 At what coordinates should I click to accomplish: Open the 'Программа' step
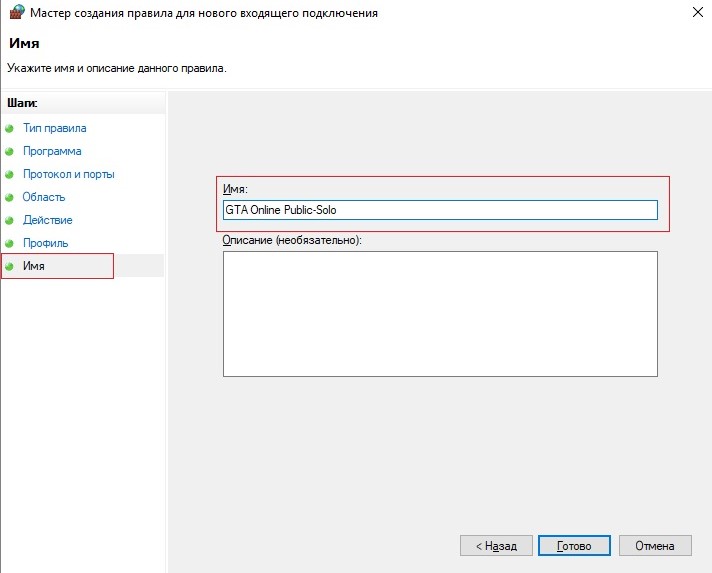[x=52, y=151]
